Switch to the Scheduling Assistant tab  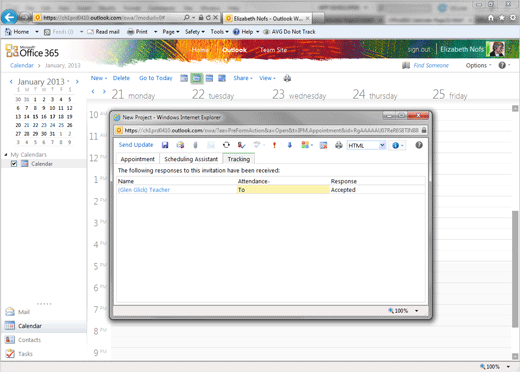click(x=191, y=159)
